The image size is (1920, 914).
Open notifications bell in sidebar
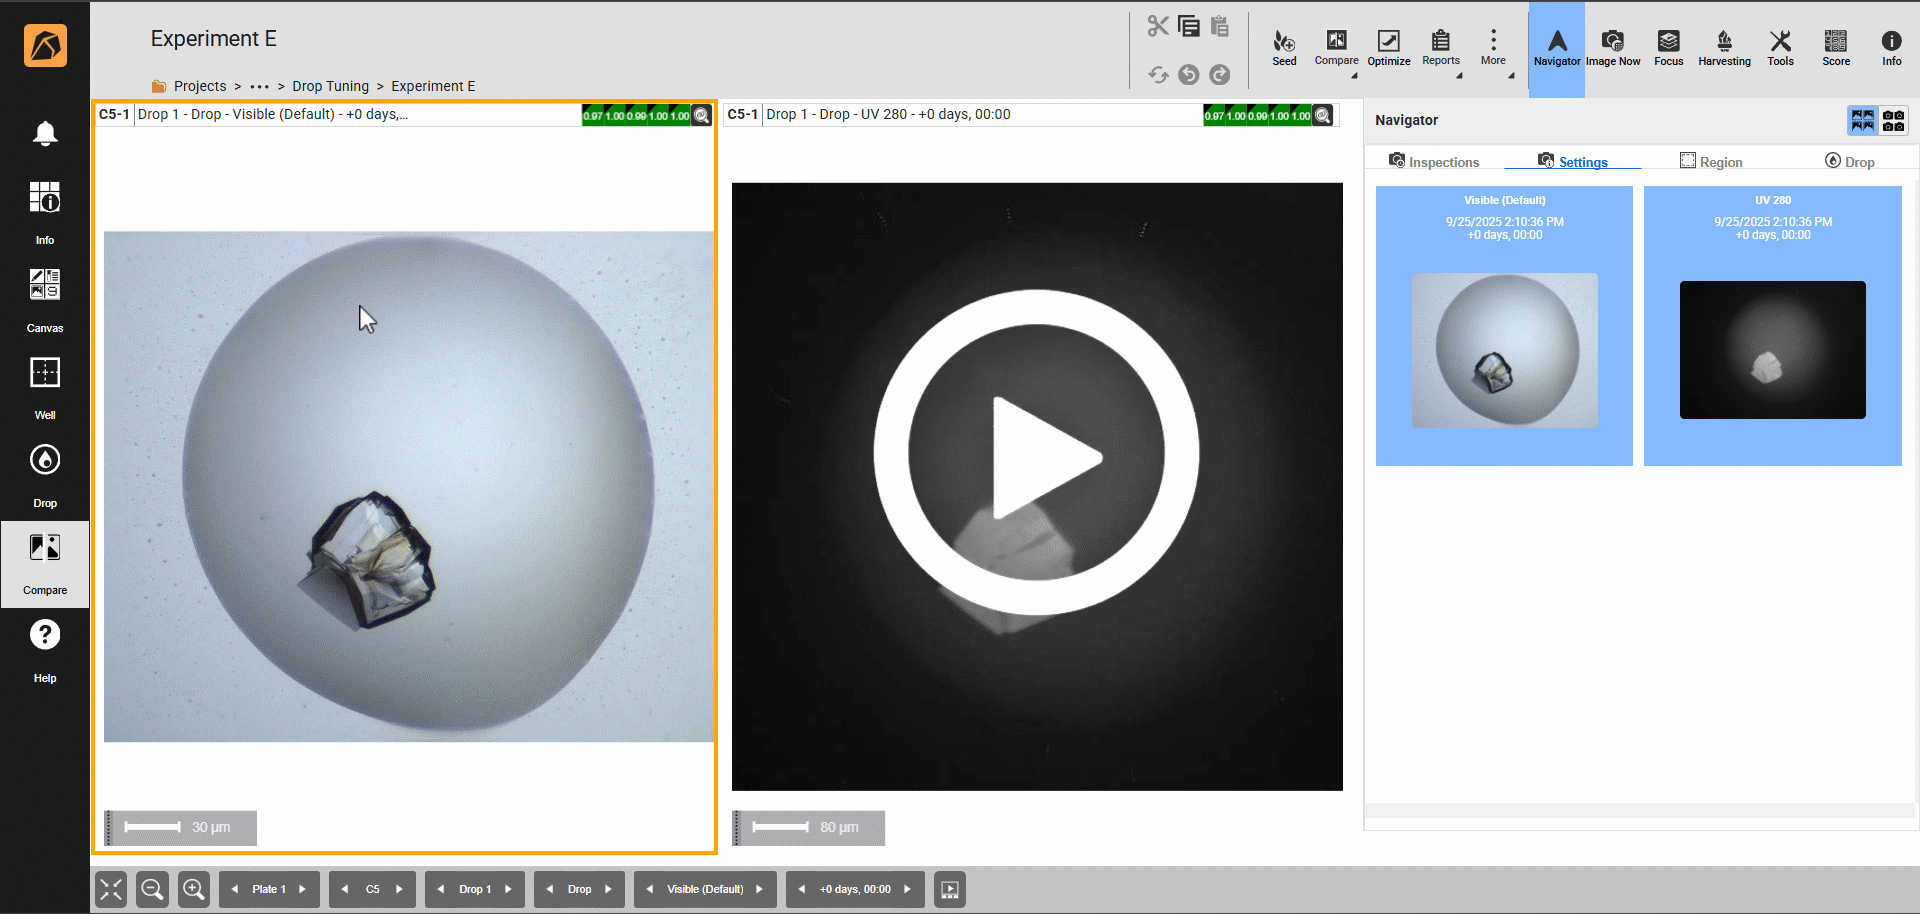(45, 133)
